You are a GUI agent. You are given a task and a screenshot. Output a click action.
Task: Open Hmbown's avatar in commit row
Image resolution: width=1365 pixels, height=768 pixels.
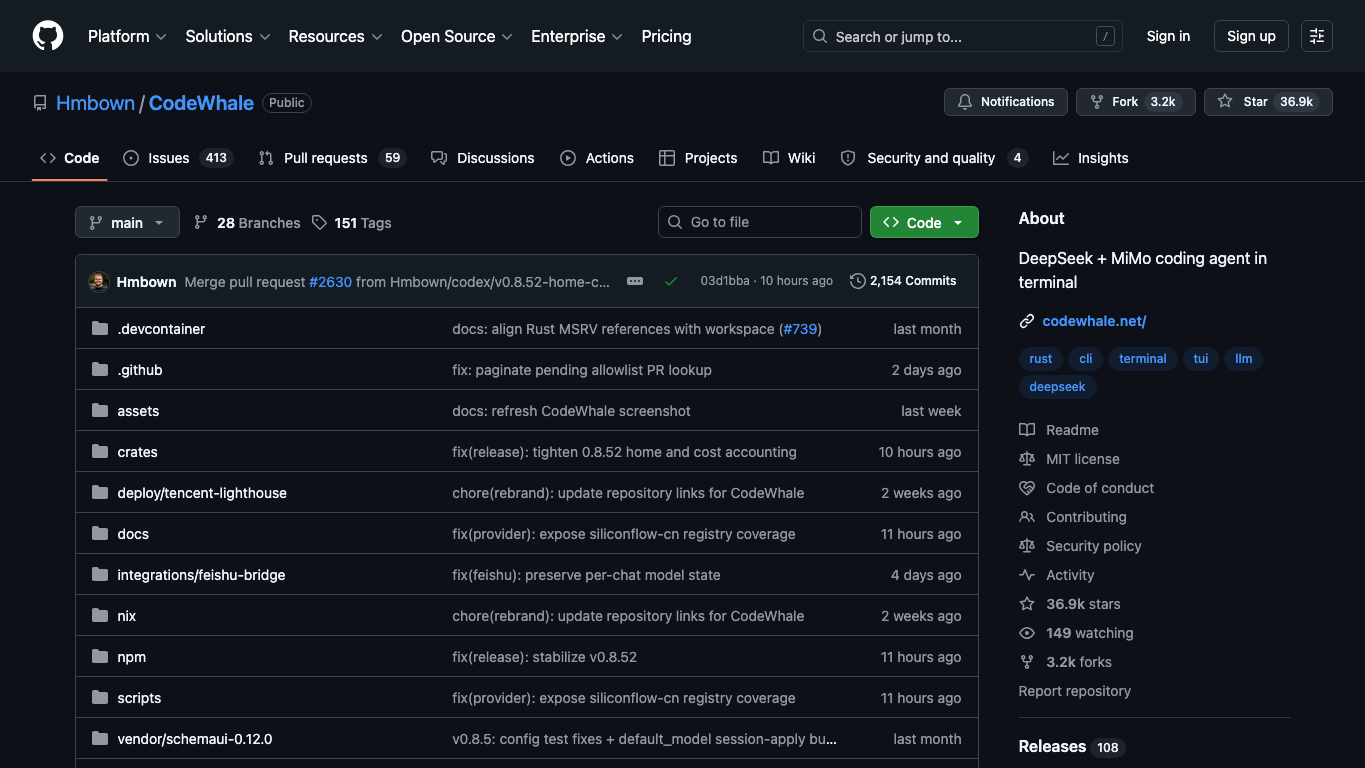click(x=98, y=282)
